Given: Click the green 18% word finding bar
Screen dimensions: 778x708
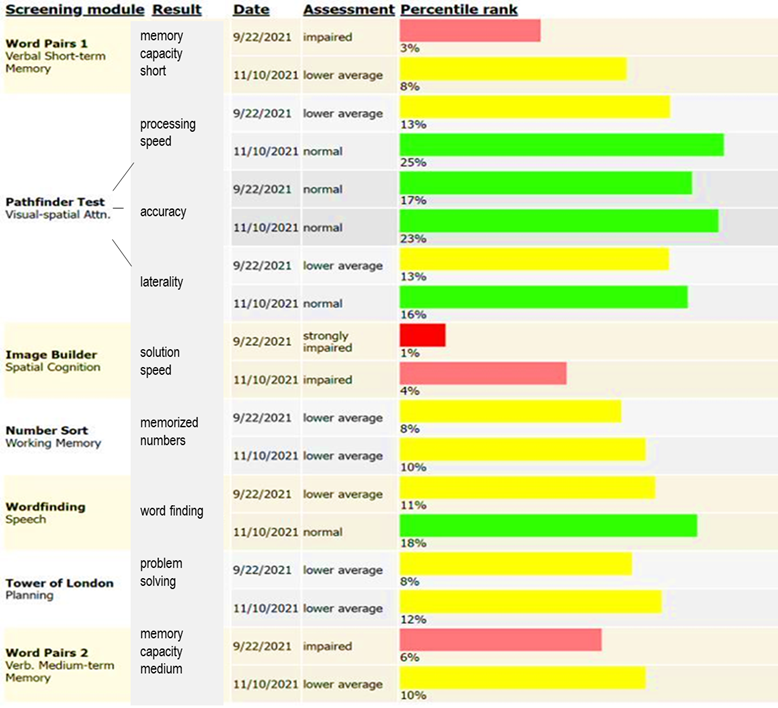Looking at the screenshot, I should pos(548,525).
